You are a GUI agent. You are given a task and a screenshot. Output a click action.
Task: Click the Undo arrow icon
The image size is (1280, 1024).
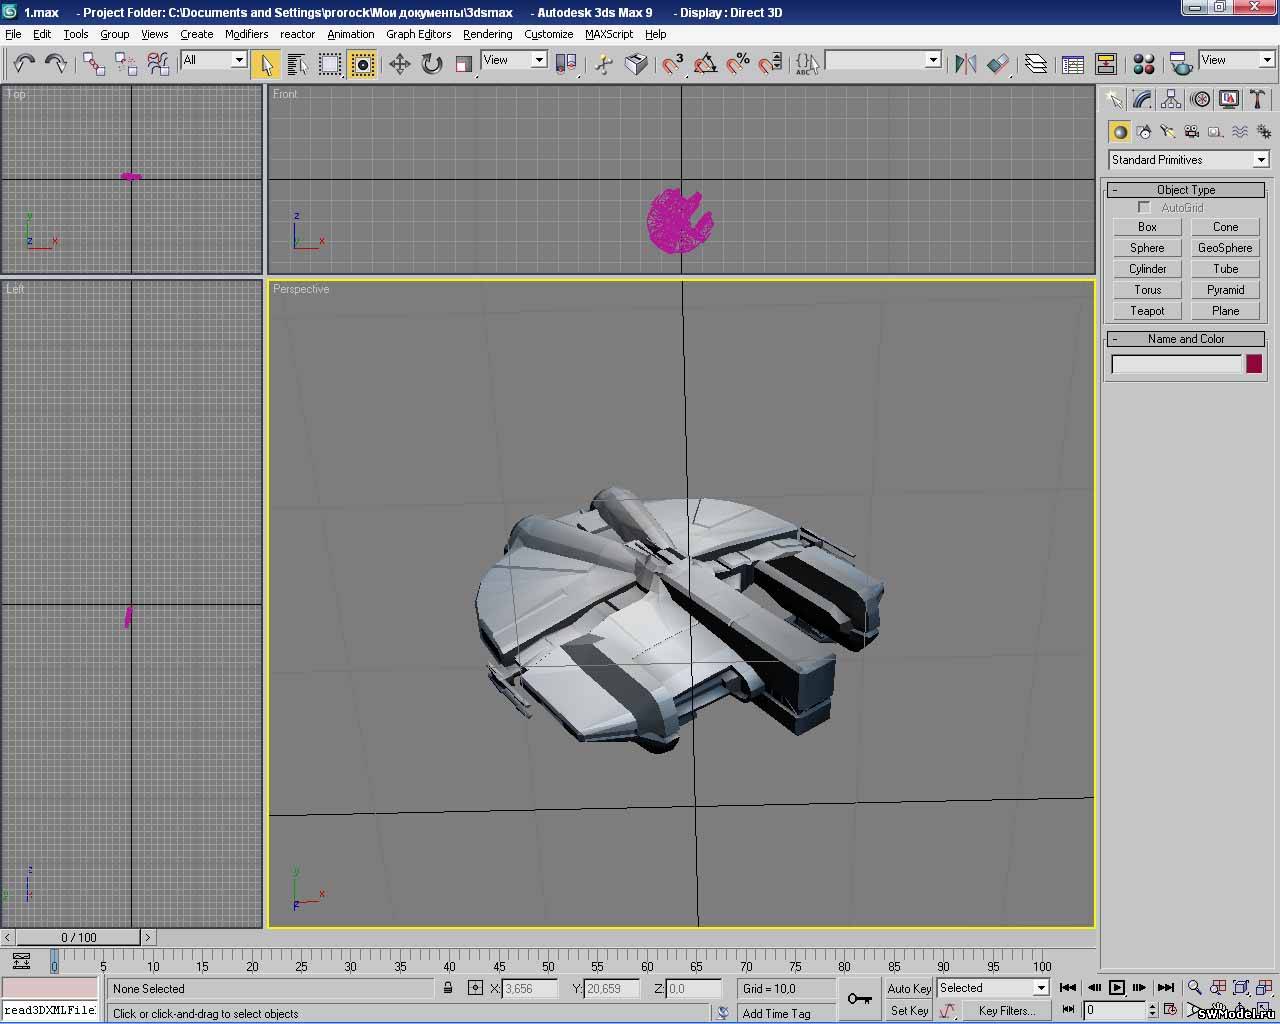(x=24, y=64)
